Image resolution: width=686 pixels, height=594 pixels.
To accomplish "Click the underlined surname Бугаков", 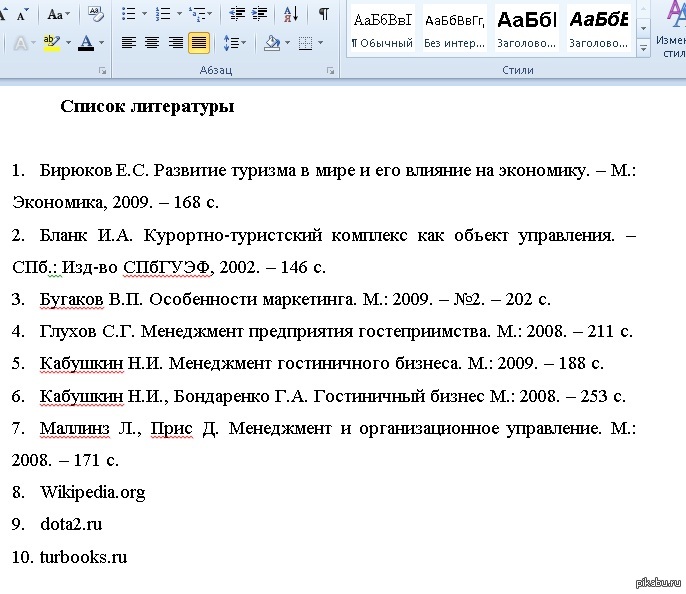I will point(72,299).
